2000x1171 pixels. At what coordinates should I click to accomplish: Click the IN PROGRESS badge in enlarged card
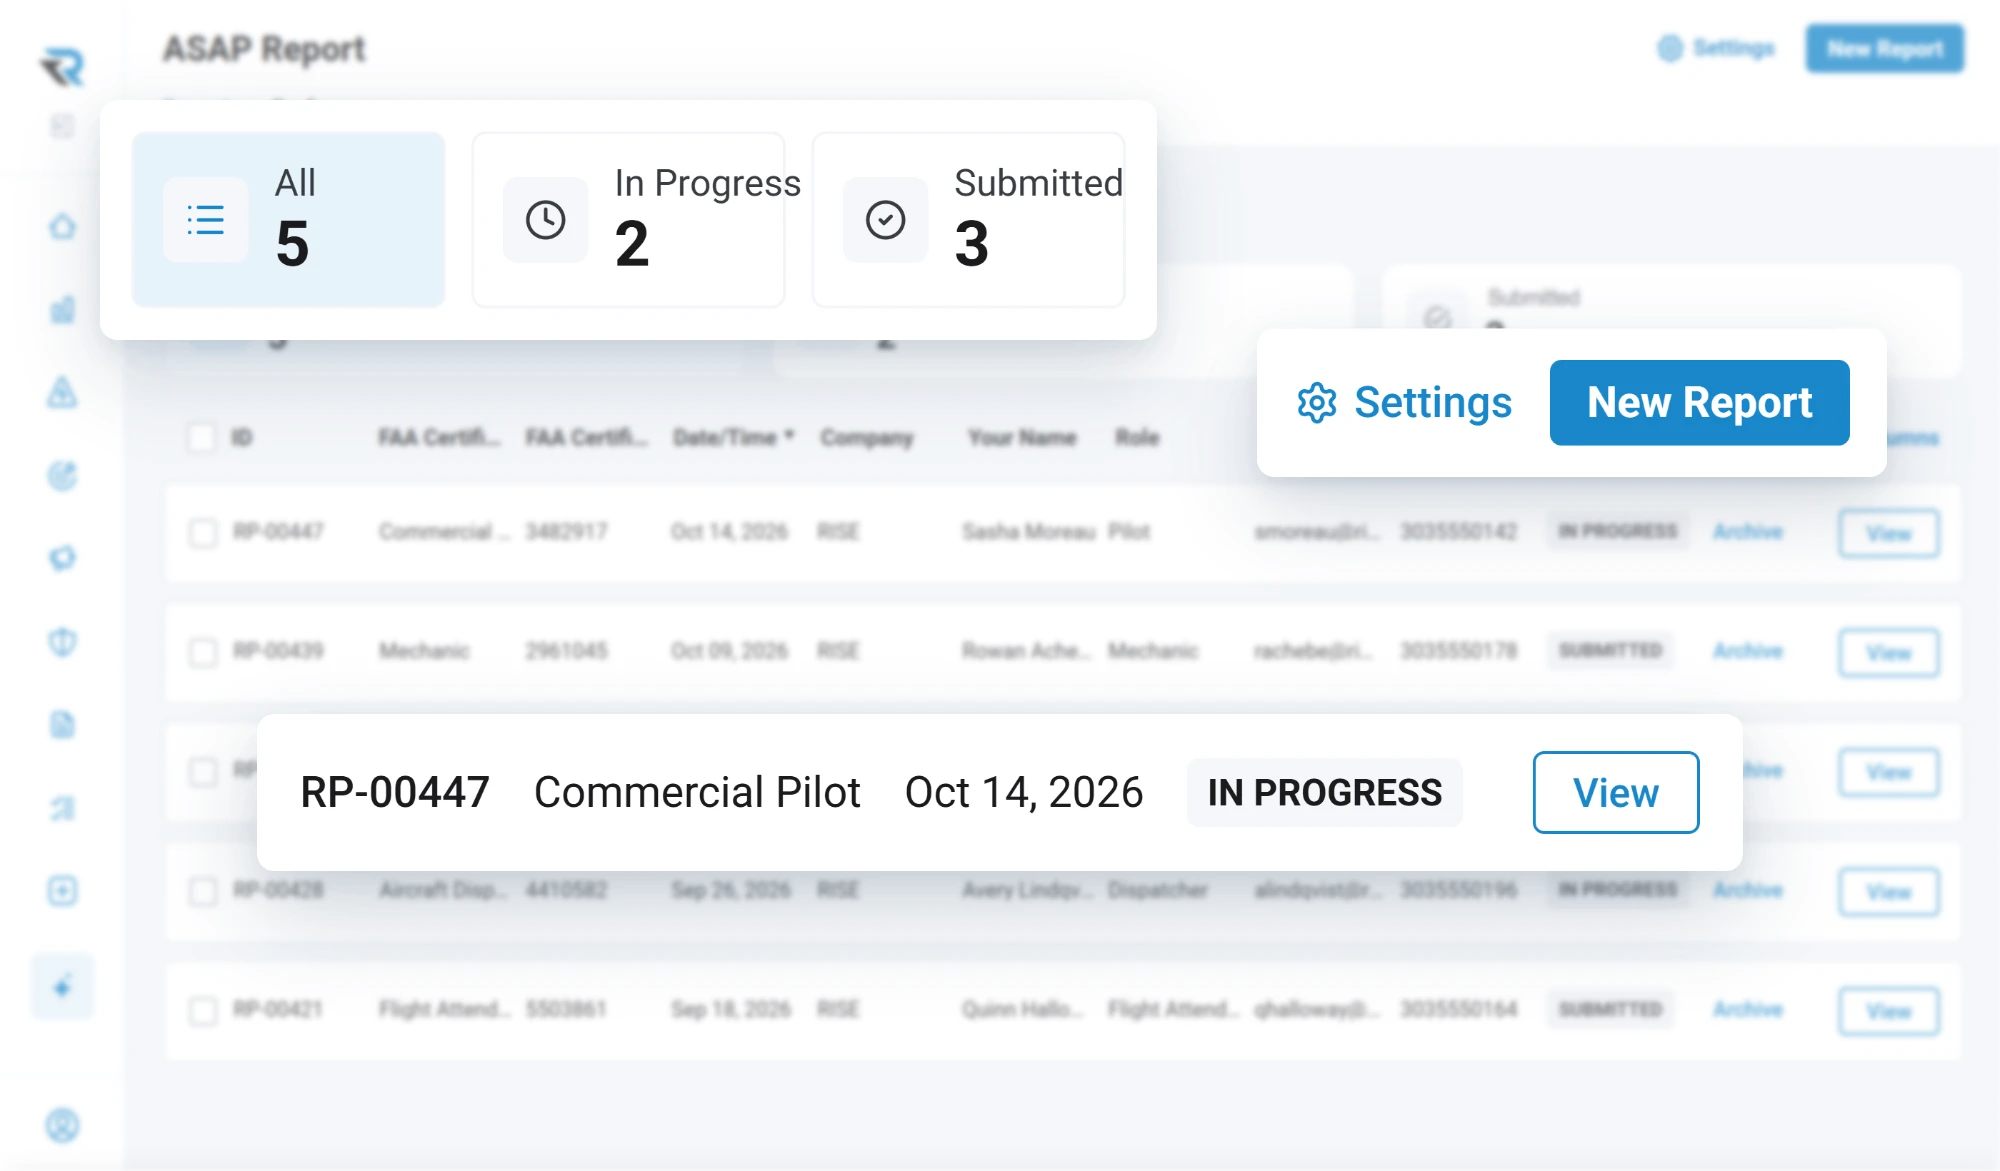1324,792
